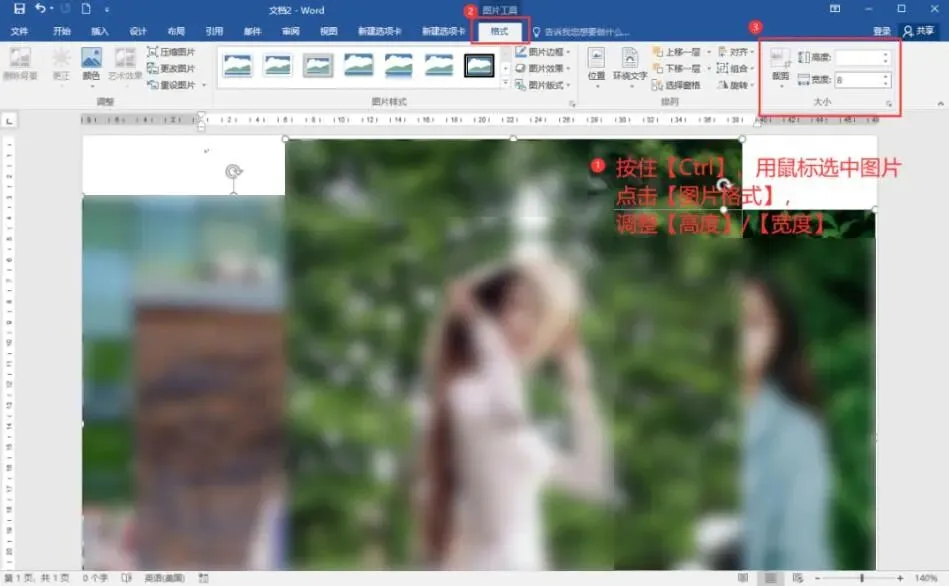Click 重设图片 Reset Picture
Screen dimensions: 949x586
tap(171, 85)
